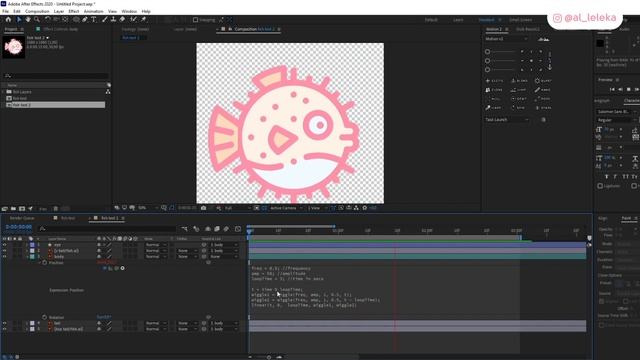Select the Type tool

(93, 20)
